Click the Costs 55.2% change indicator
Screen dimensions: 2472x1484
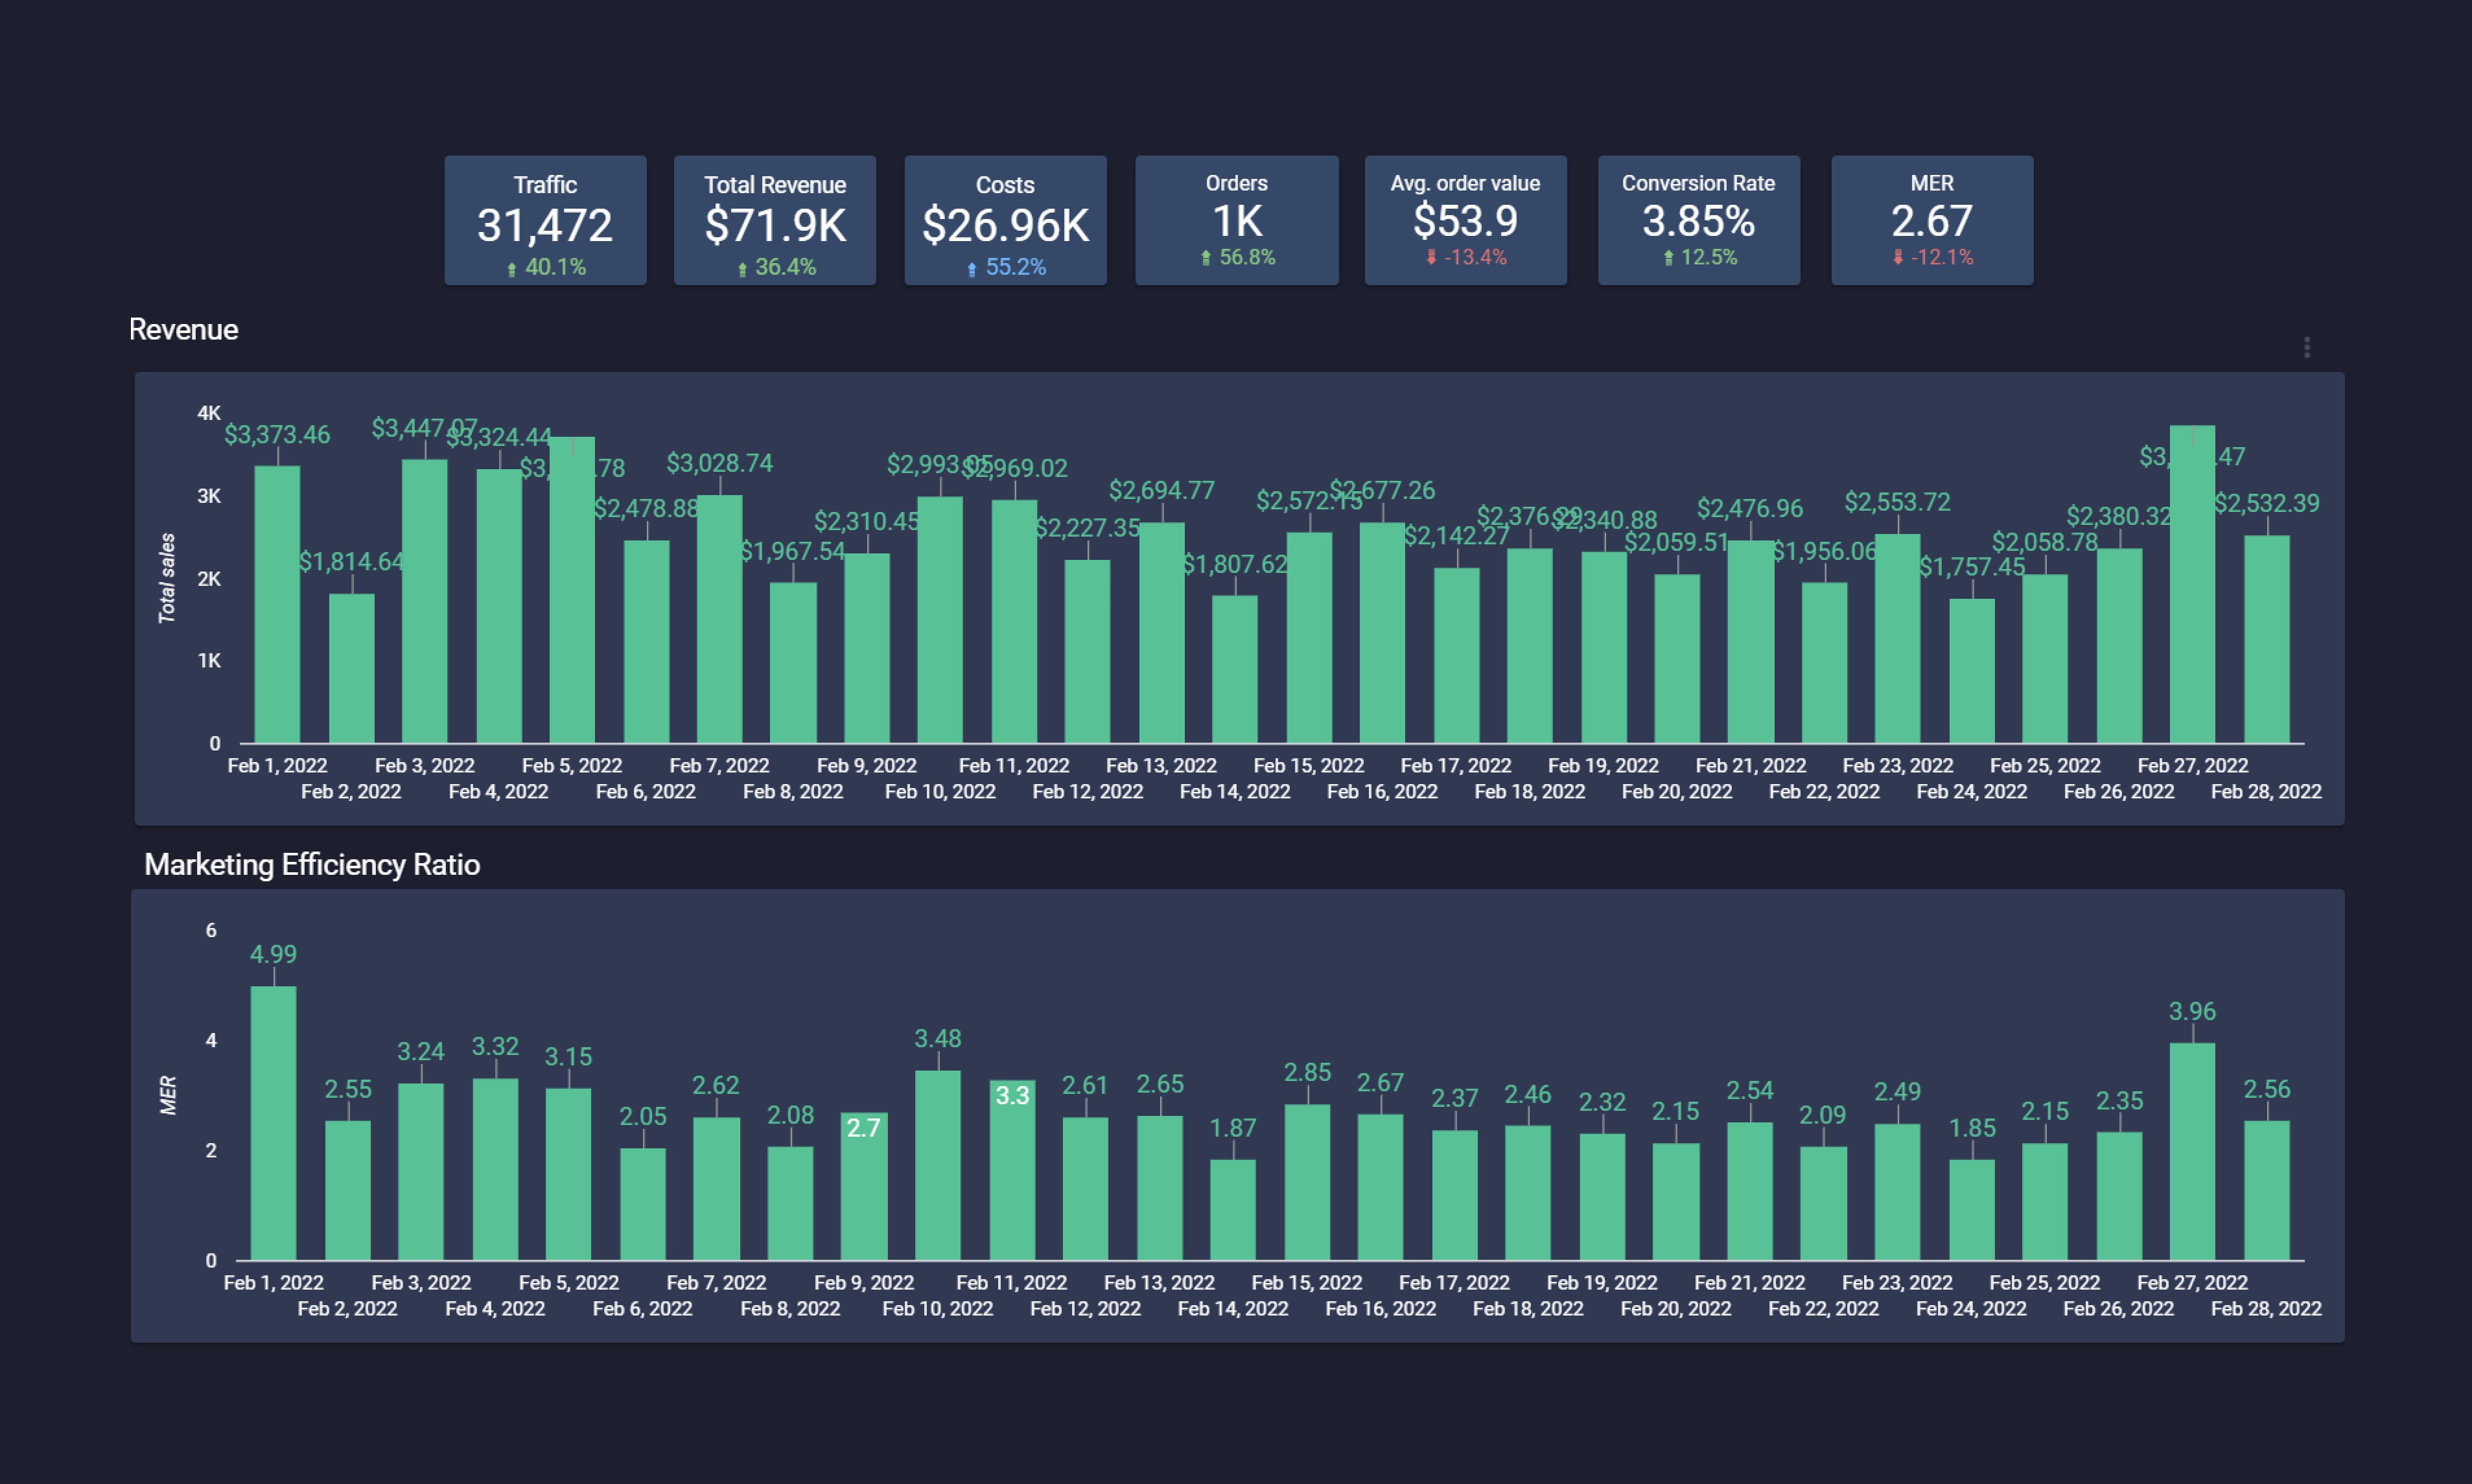point(1006,267)
